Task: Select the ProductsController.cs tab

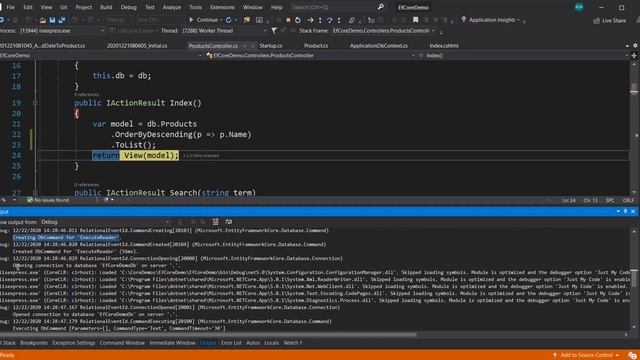Action: pyautogui.click(x=213, y=46)
